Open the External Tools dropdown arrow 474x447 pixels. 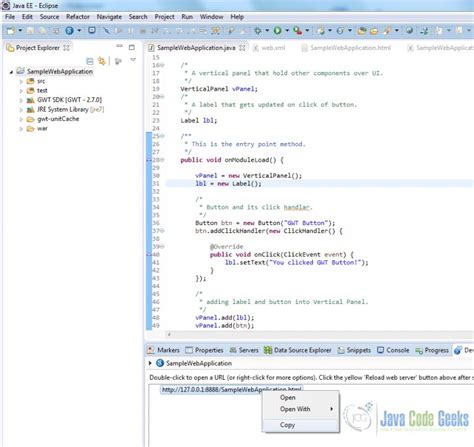[307, 31]
